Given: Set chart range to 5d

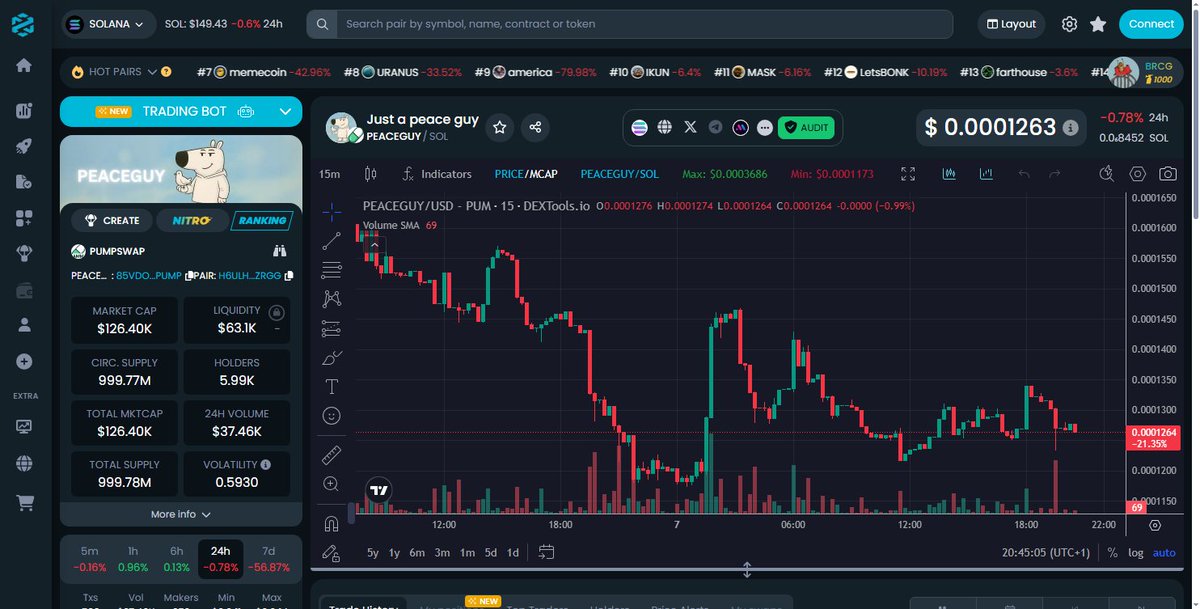Looking at the screenshot, I should click(x=491, y=552).
